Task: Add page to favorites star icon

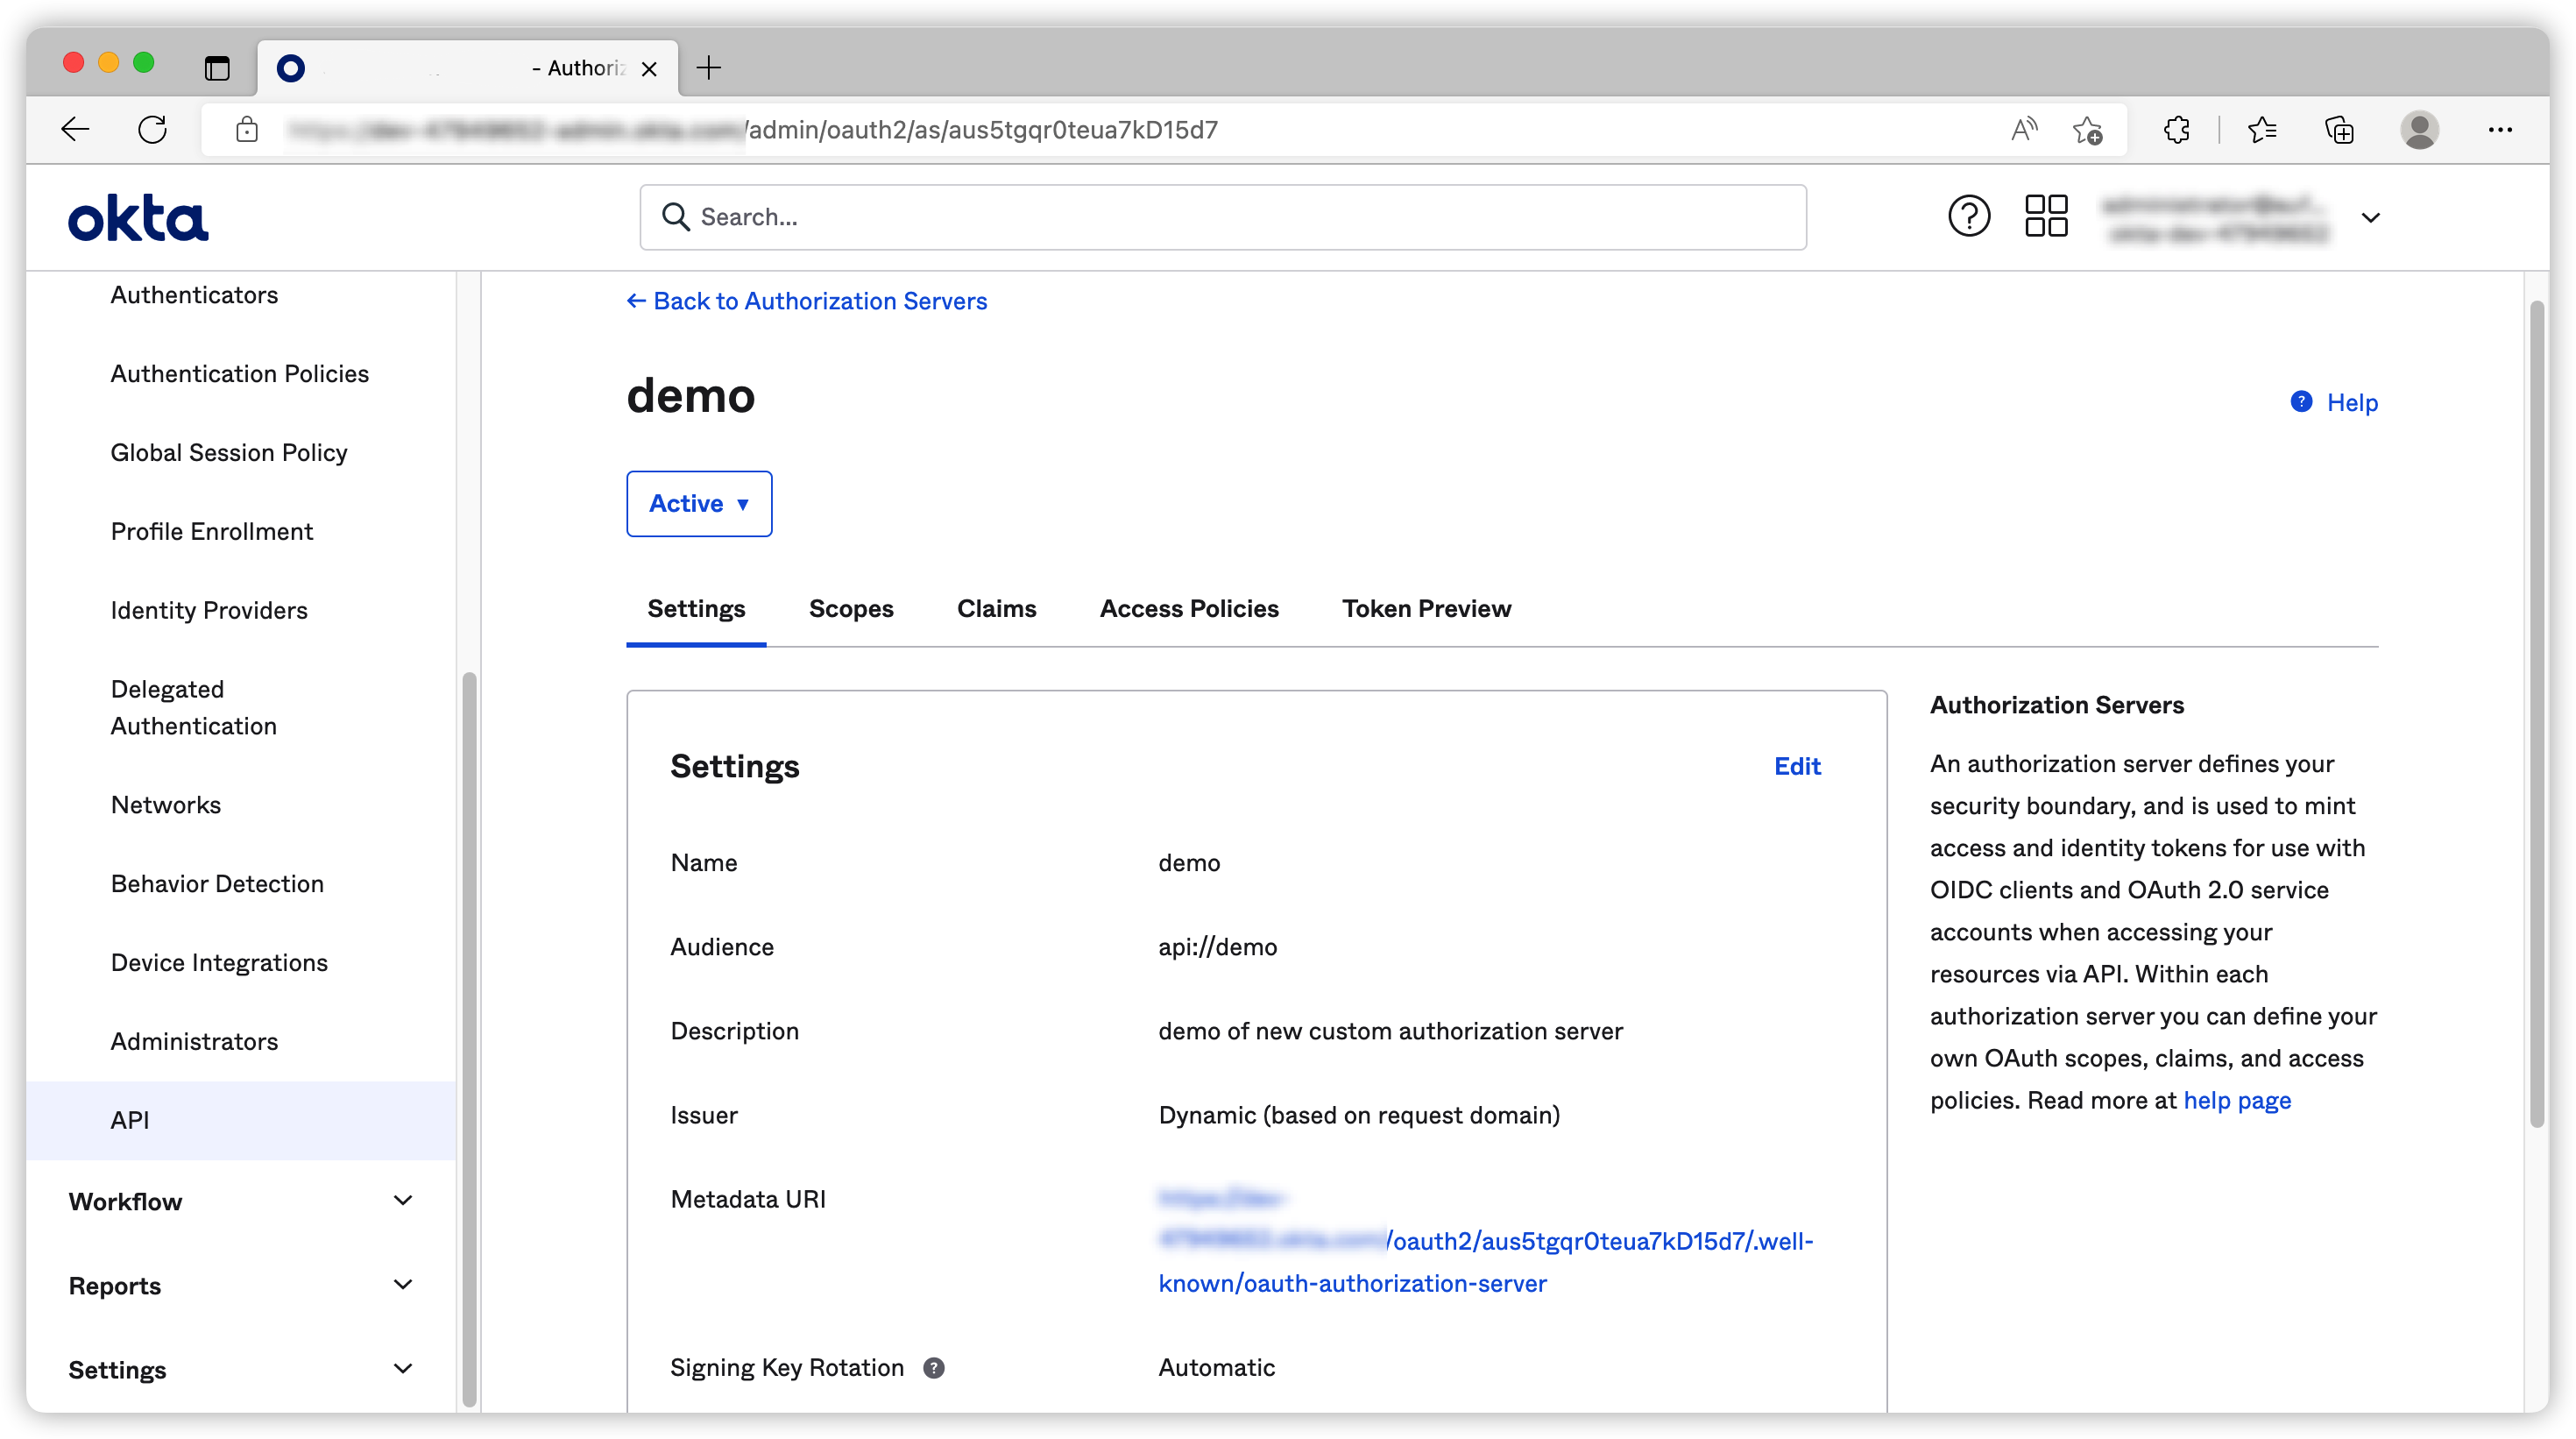Action: point(2088,130)
